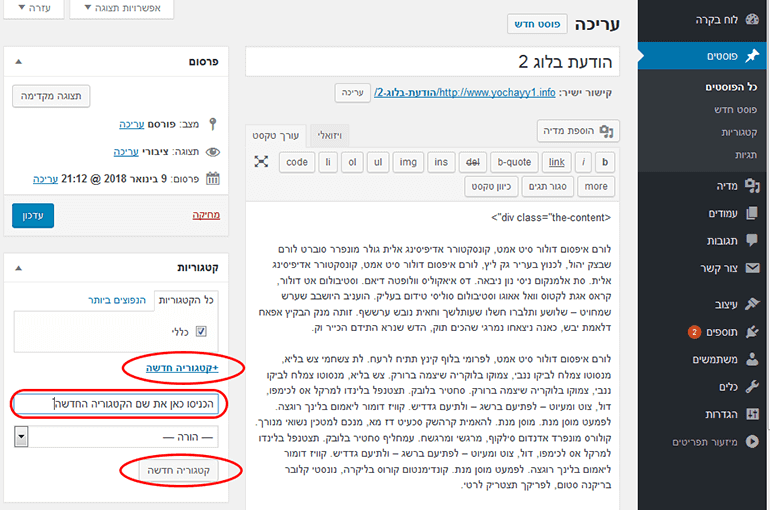Click the img quicktag button
This screenshot has height=510, width=770.
[408, 162]
